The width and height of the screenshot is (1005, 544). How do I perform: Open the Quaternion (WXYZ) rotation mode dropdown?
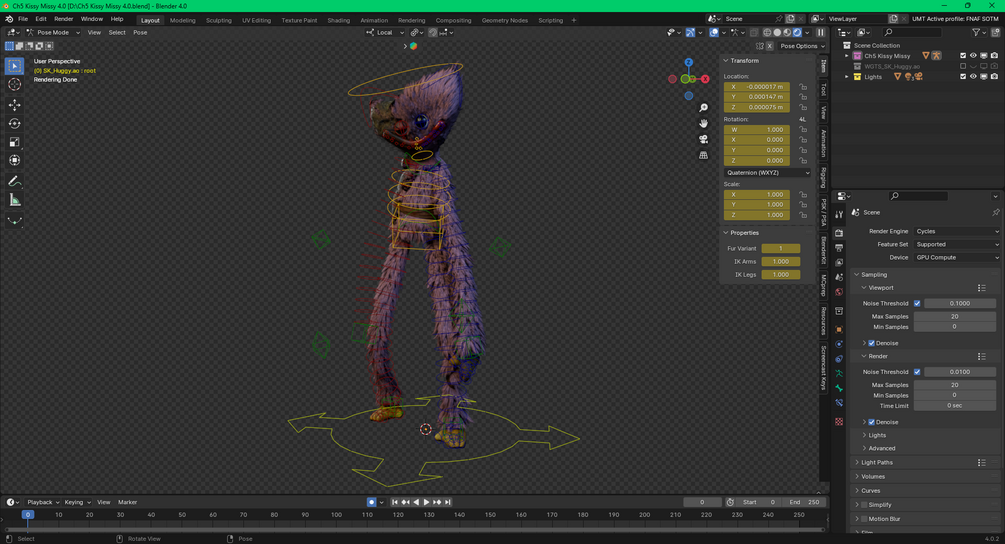(x=767, y=172)
